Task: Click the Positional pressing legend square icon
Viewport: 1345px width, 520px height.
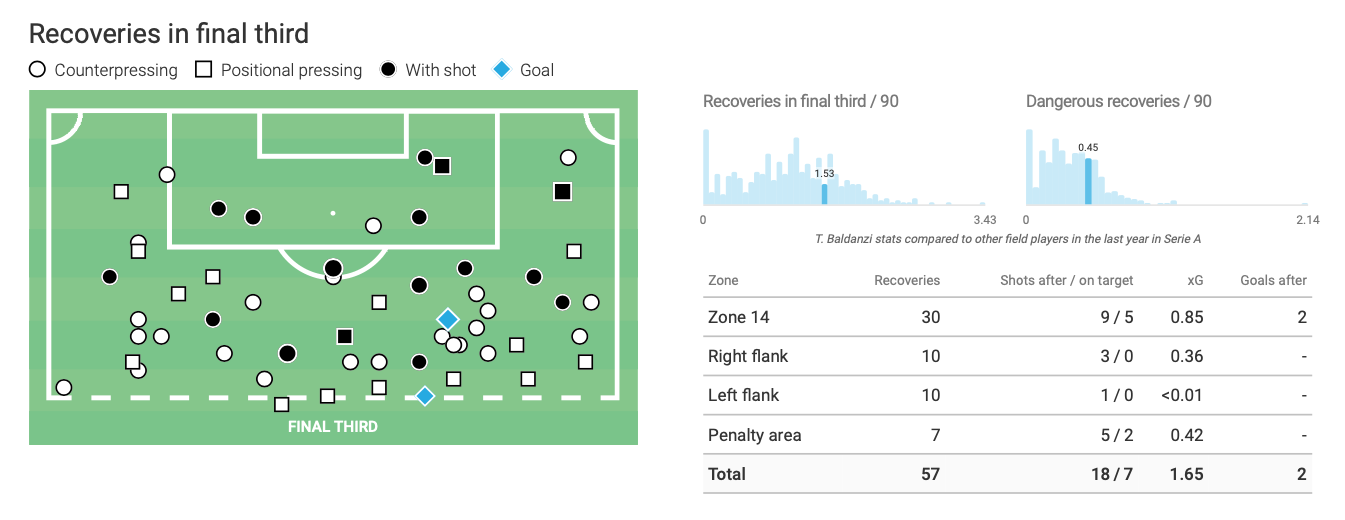Action: (x=204, y=70)
